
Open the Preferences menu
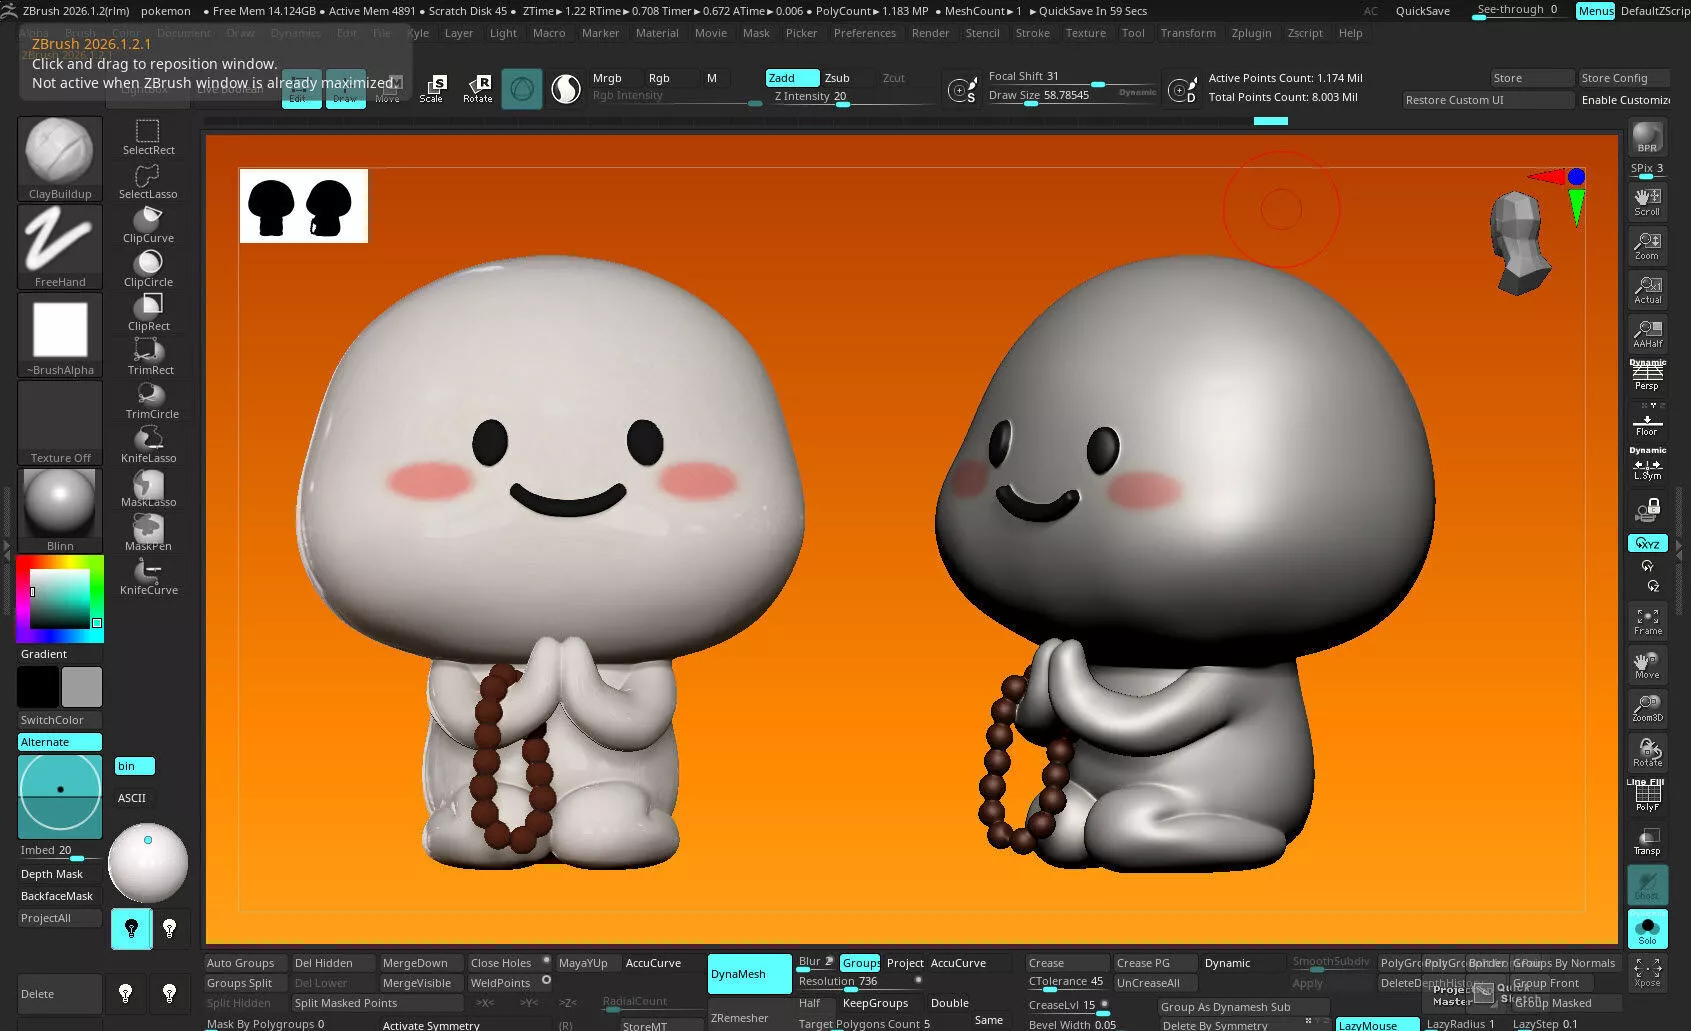tap(865, 33)
